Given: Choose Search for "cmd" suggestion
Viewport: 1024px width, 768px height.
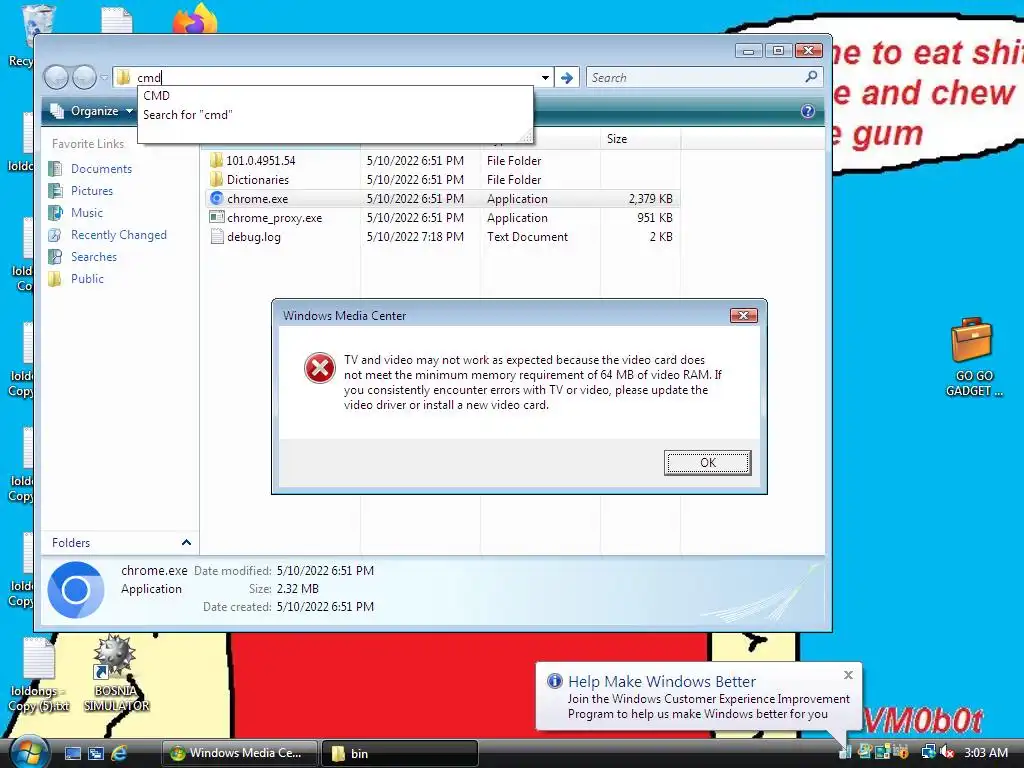Looking at the screenshot, I should (x=335, y=115).
